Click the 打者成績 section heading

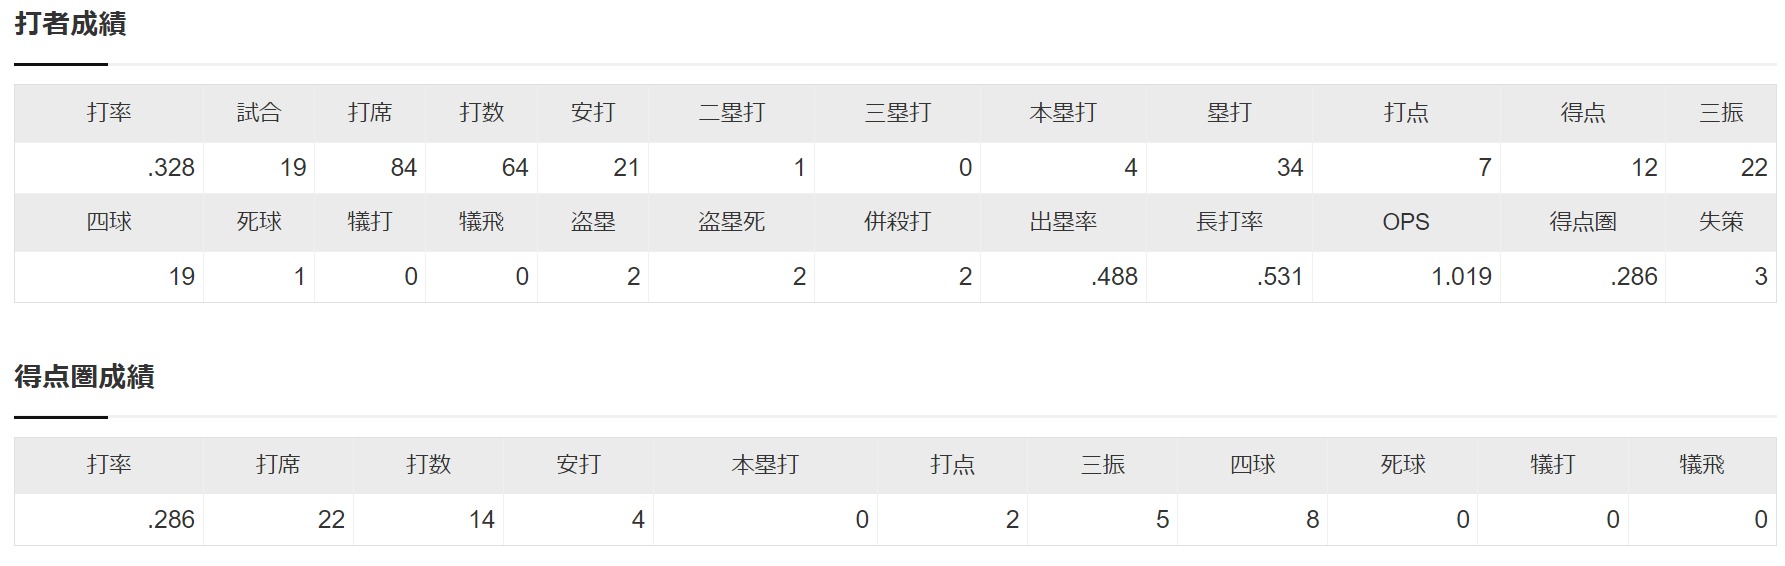coord(70,24)
